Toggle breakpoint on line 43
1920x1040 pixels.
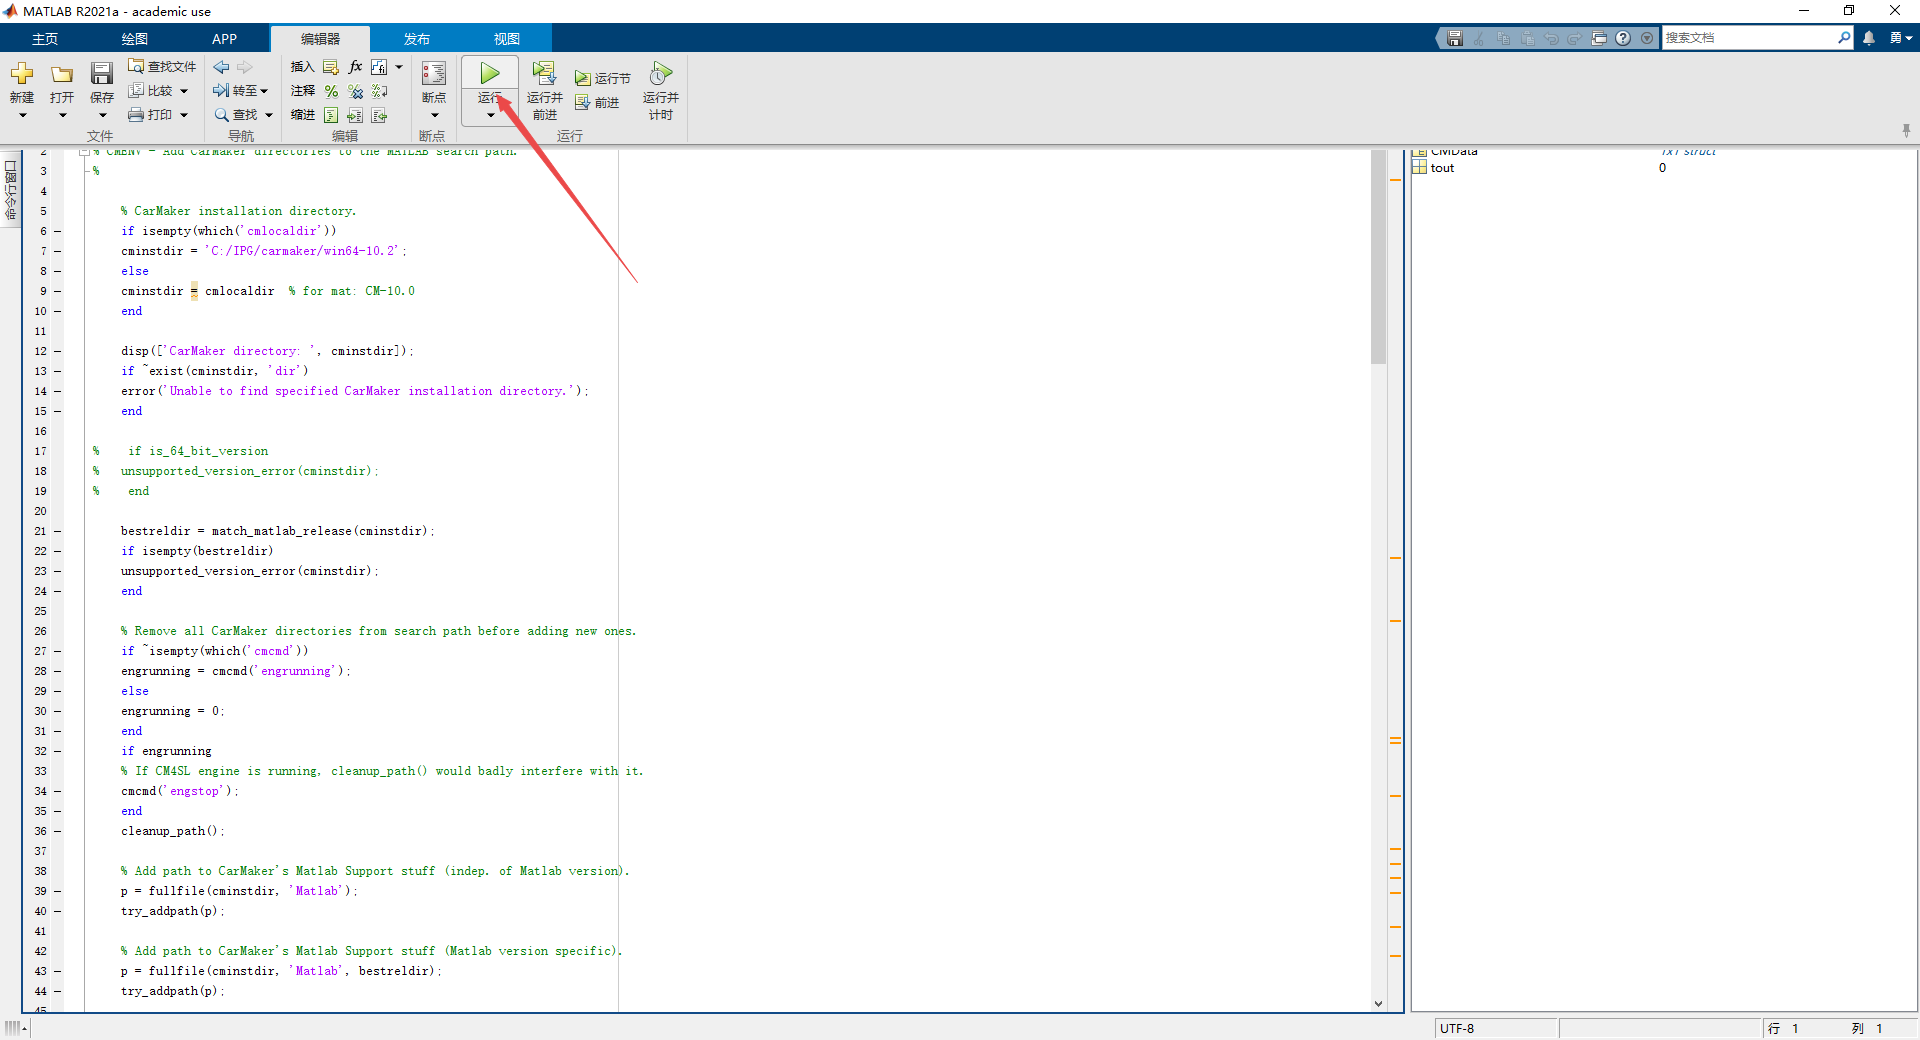click(x=58, y=971)
